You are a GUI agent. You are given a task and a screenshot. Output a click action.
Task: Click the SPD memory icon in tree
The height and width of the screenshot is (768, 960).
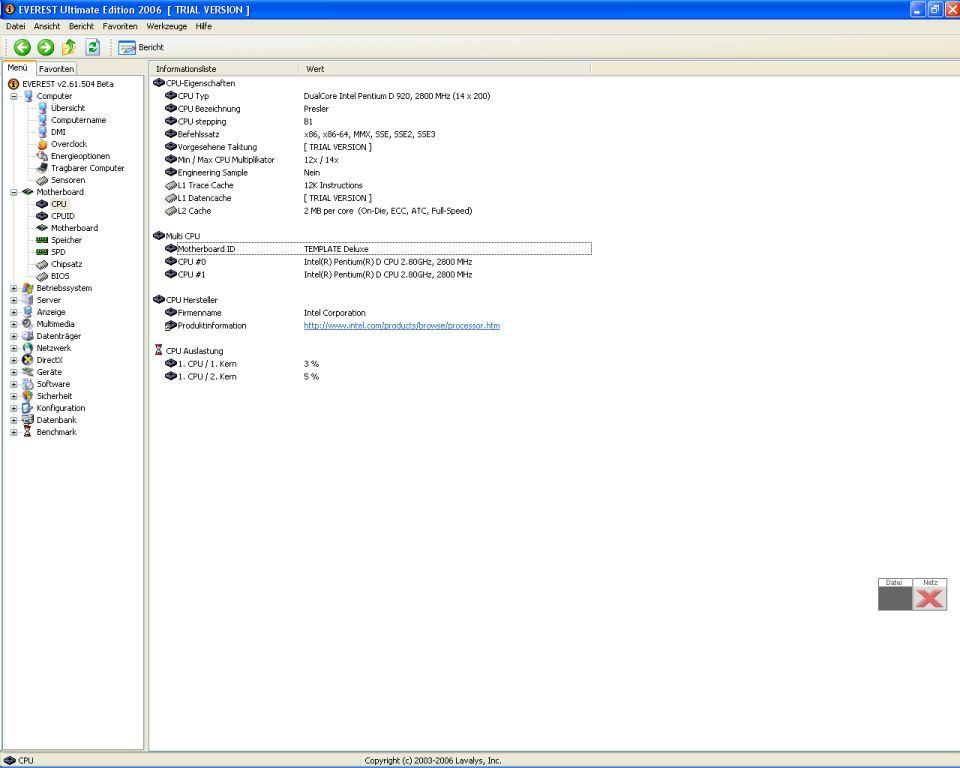click(42, 252)
